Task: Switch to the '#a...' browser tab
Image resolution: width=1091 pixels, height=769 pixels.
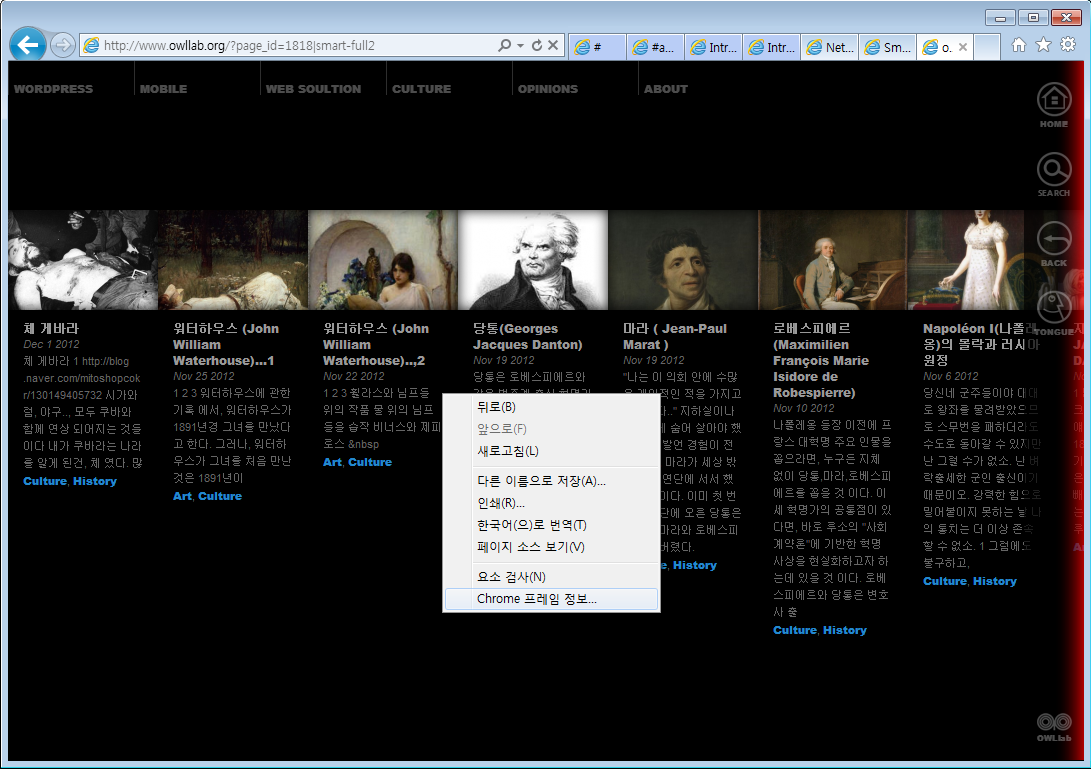Action: 655,47
